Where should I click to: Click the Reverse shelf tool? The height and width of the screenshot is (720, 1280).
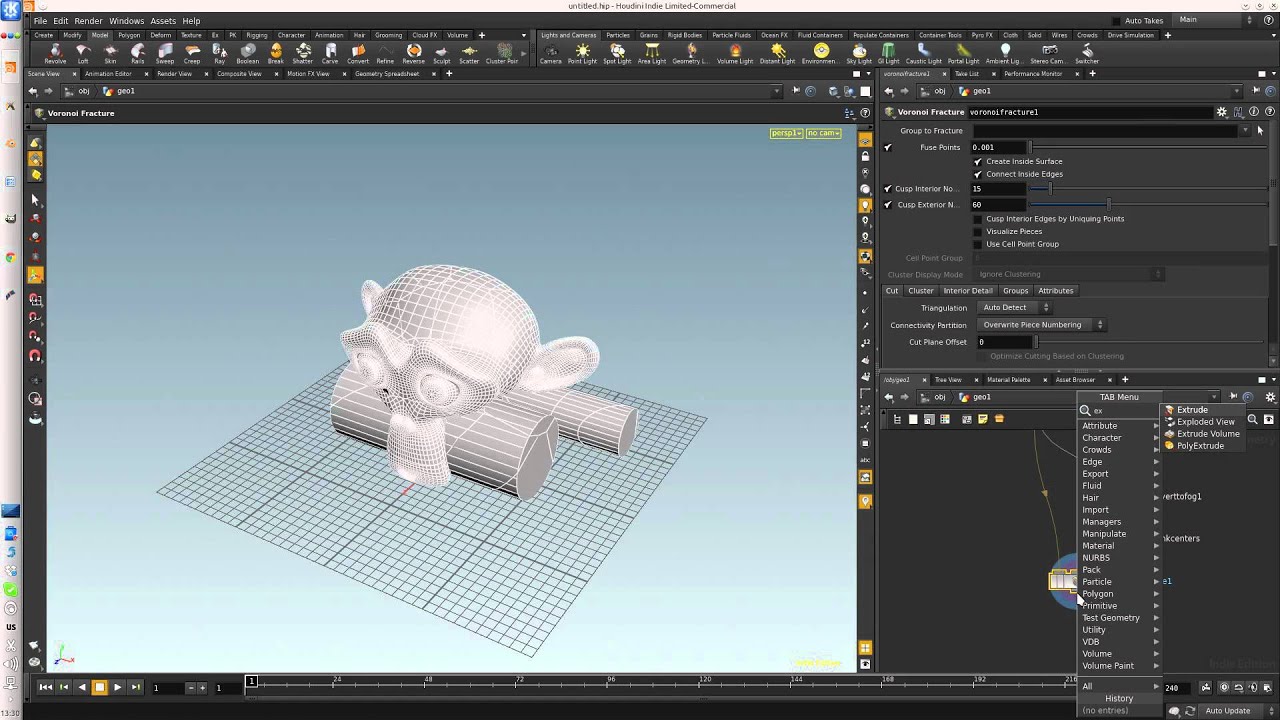[413, 54]
